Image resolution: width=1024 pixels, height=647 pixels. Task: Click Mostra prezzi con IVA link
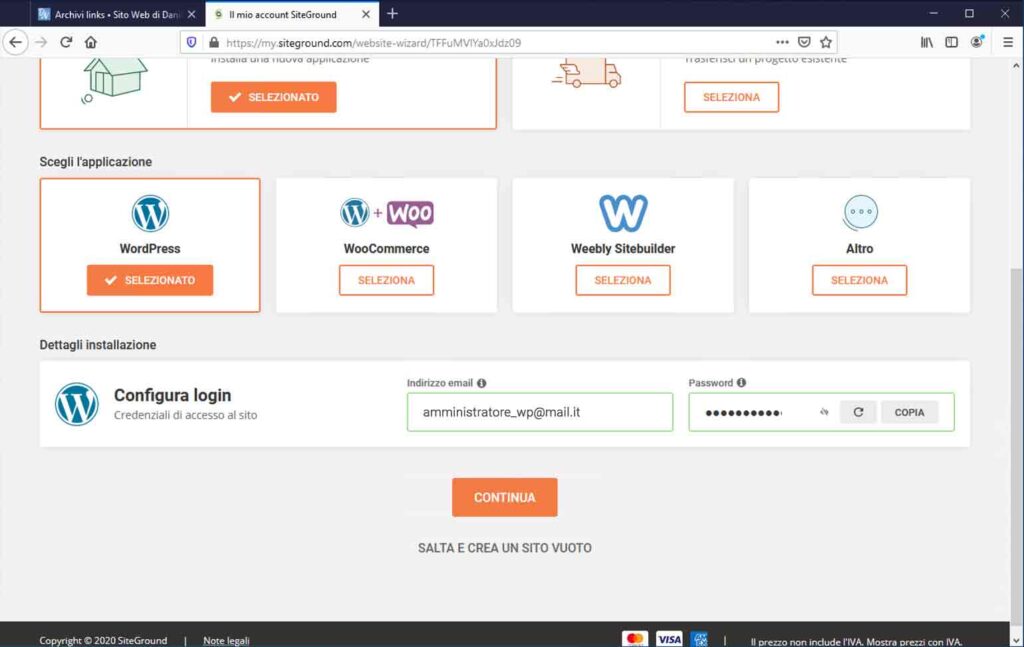point(914,642)
